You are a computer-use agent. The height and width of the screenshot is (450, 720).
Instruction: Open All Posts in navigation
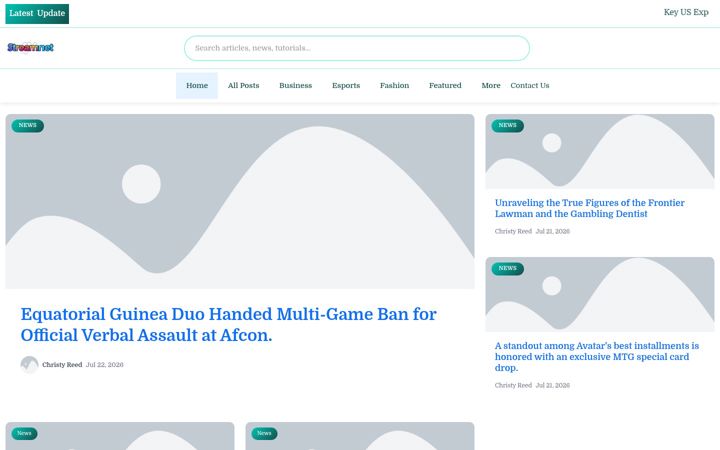click(243, 85)
